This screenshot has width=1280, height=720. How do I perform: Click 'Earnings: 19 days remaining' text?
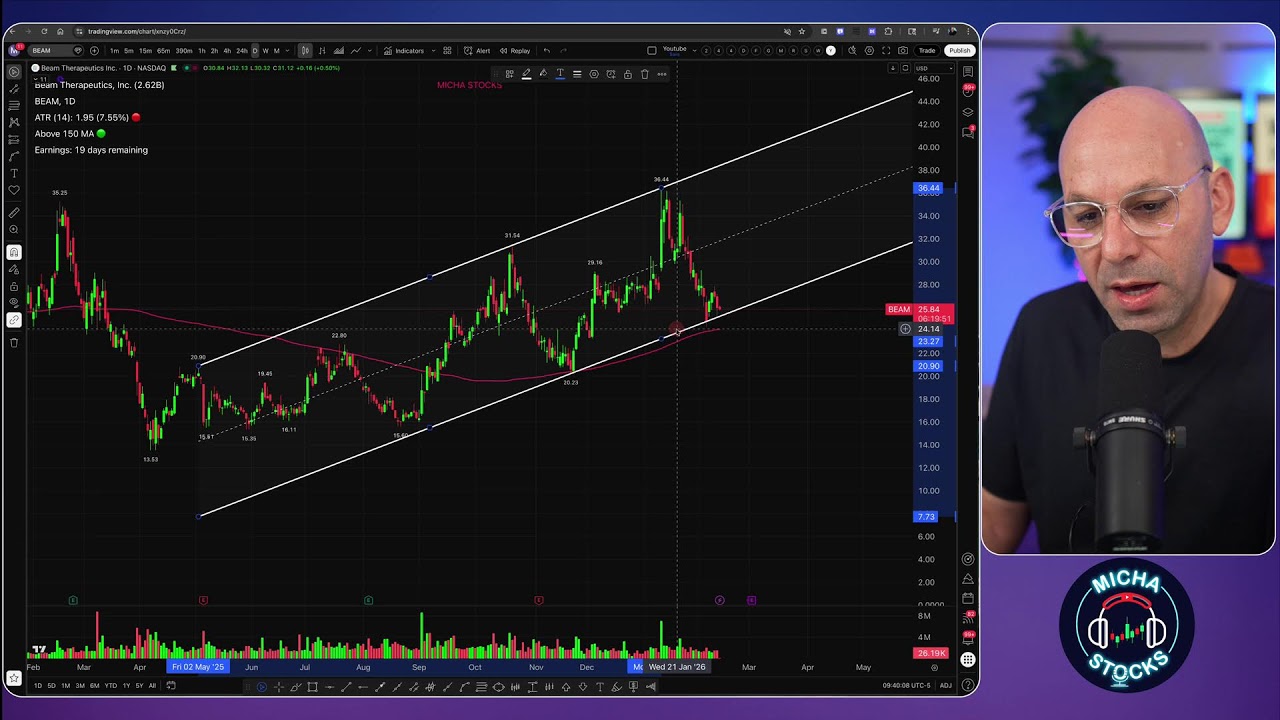[x=91, y=150]
